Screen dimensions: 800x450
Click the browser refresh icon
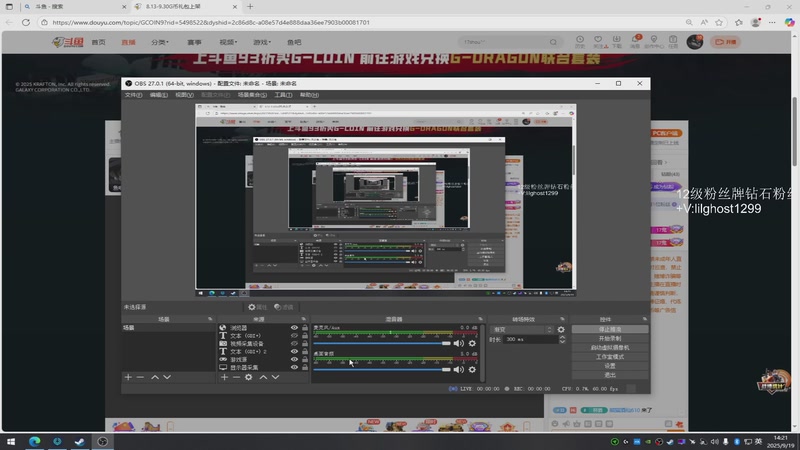pos(26,22)
